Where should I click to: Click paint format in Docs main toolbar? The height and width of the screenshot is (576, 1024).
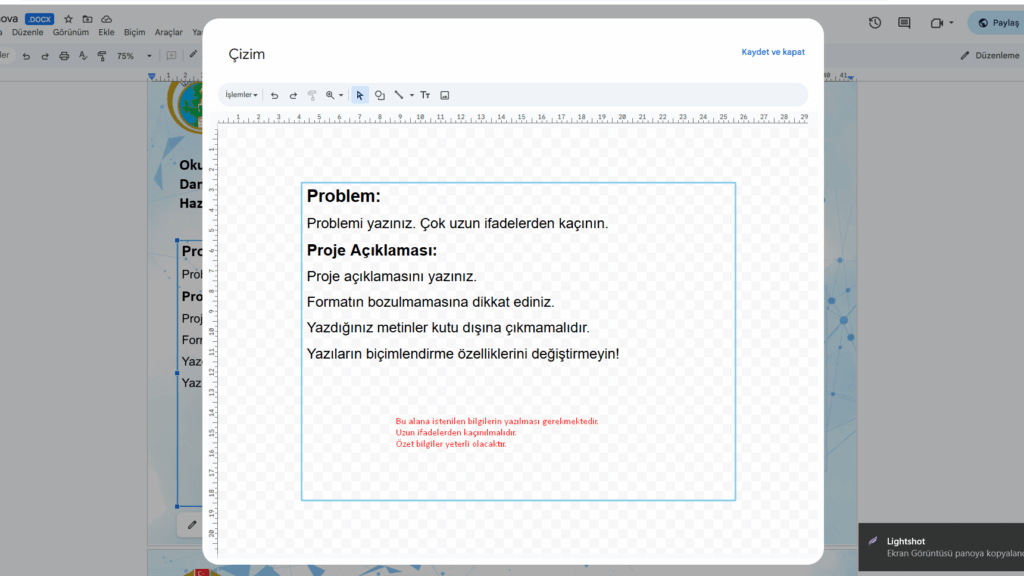[102, 56]
